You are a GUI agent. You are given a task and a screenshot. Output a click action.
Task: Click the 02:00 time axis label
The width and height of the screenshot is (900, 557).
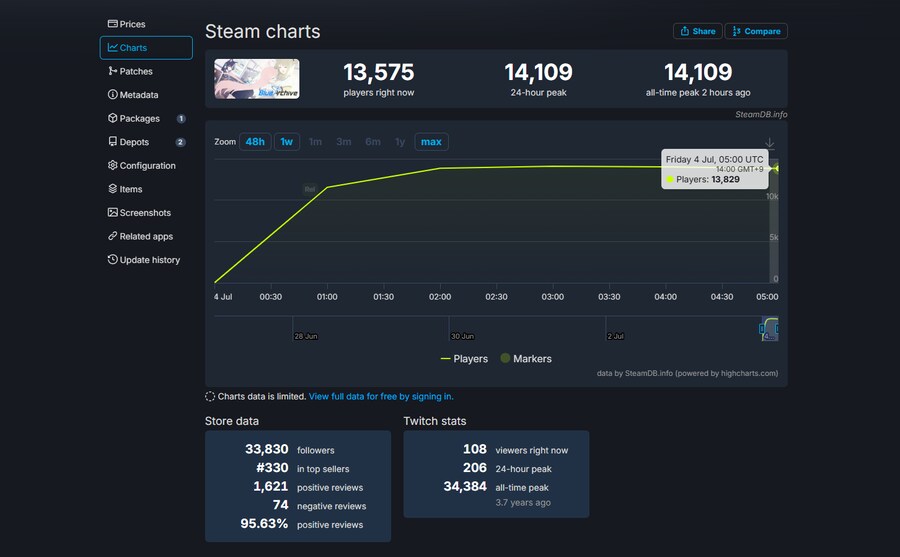[440, 297]
